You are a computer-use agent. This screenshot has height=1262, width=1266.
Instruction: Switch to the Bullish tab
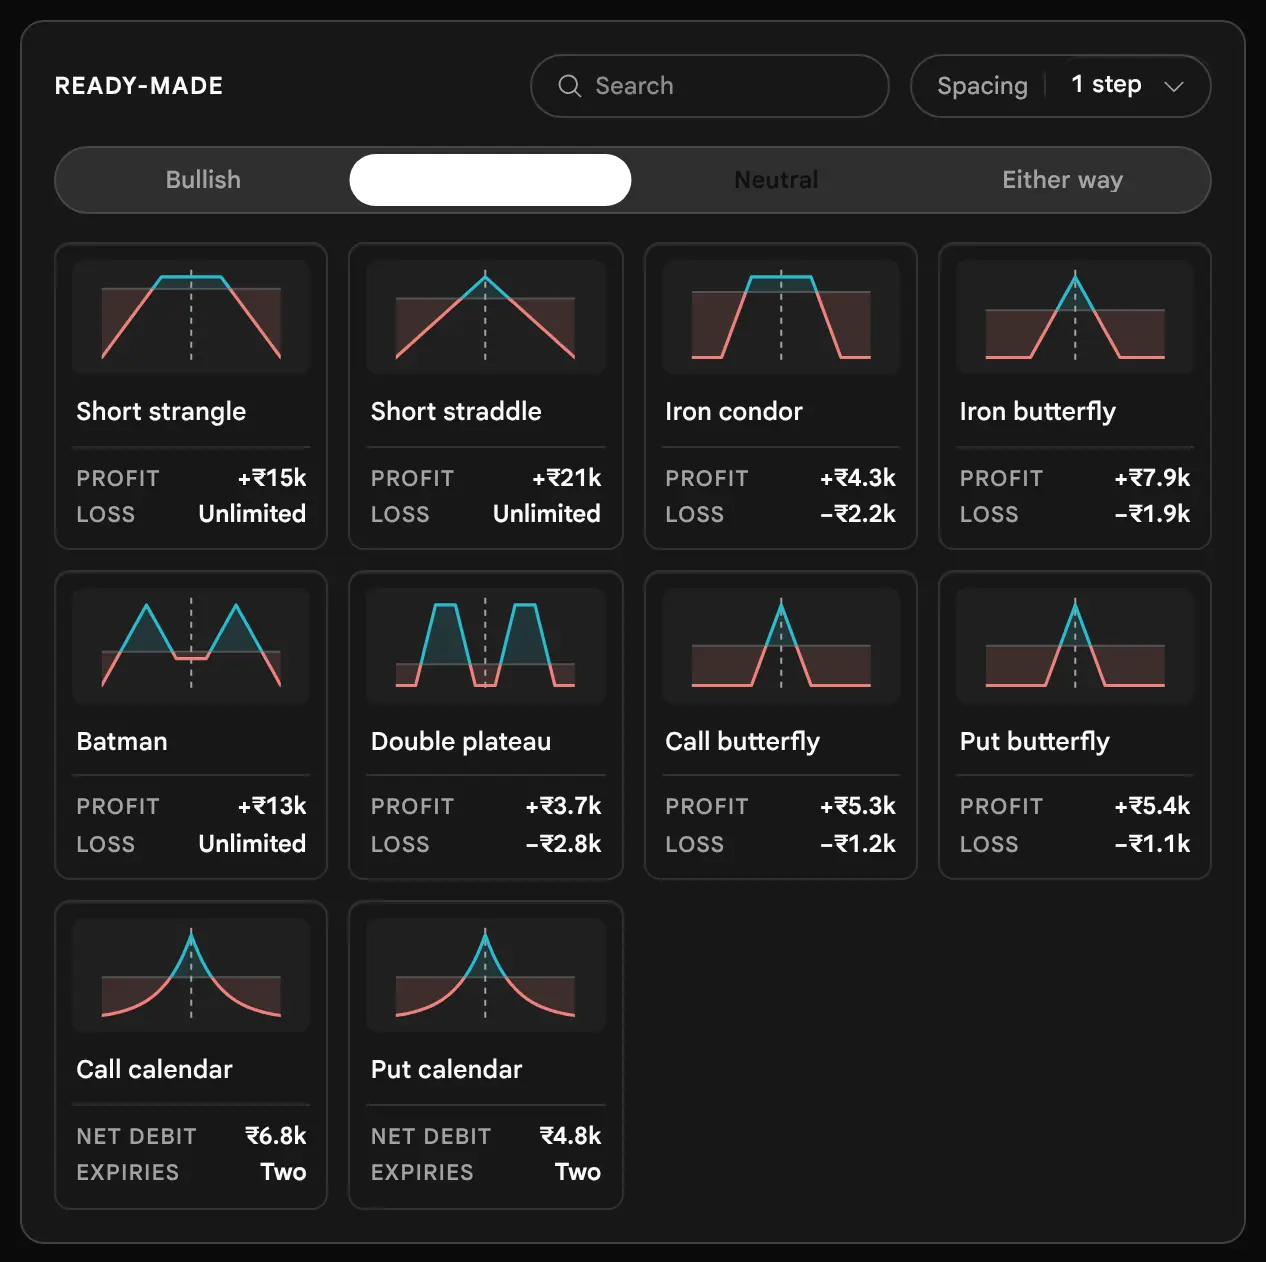pyautogui.click(x=203, y=180)
